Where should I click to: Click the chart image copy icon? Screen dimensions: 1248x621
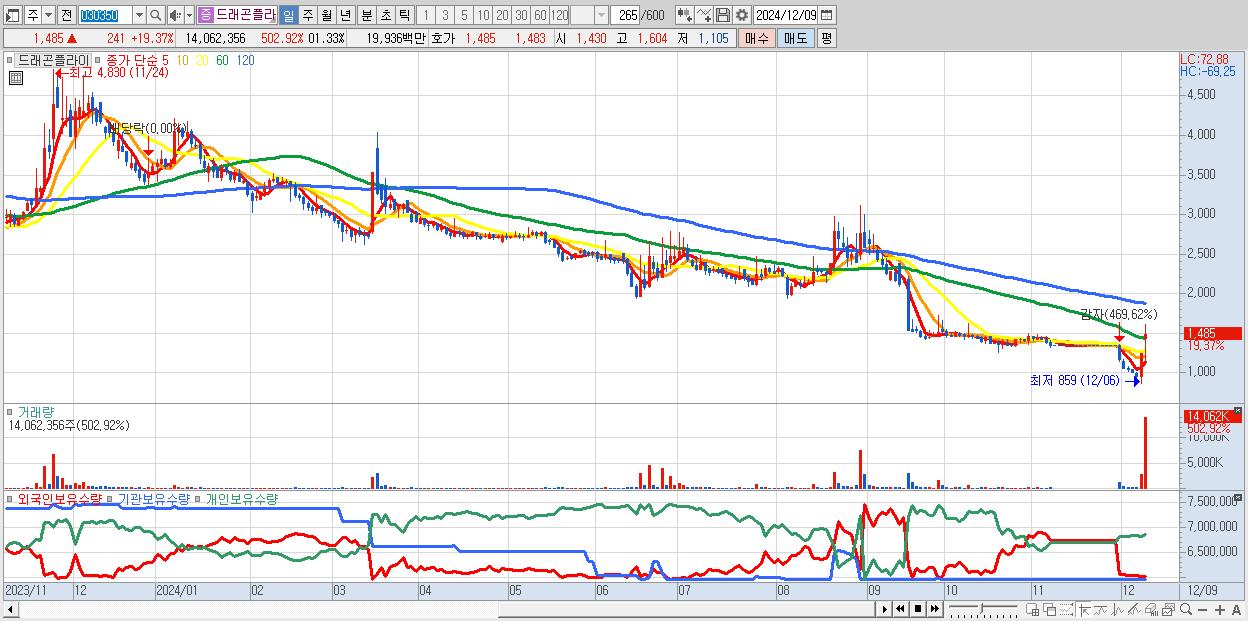point(1168,610)
